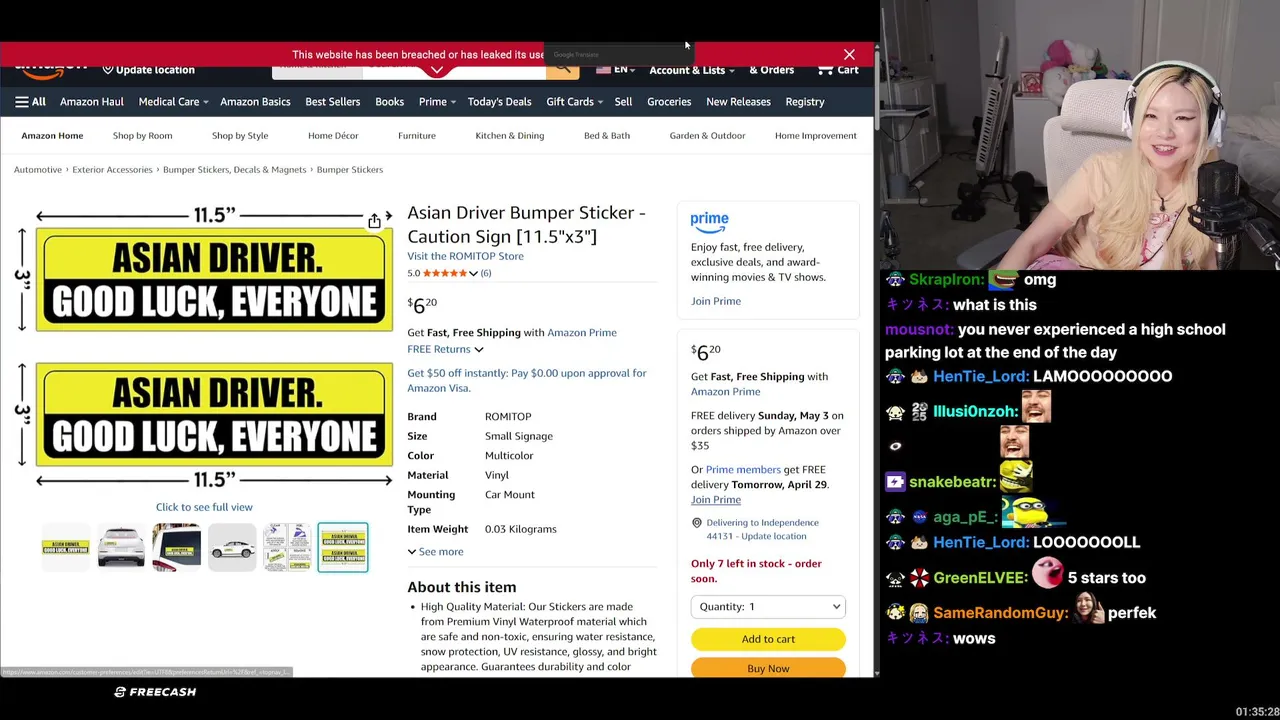This screenshot has width=1280, height=720.
Task: Open Bed & Bath category
Action: pyautogui.click(x=607, y=136)
